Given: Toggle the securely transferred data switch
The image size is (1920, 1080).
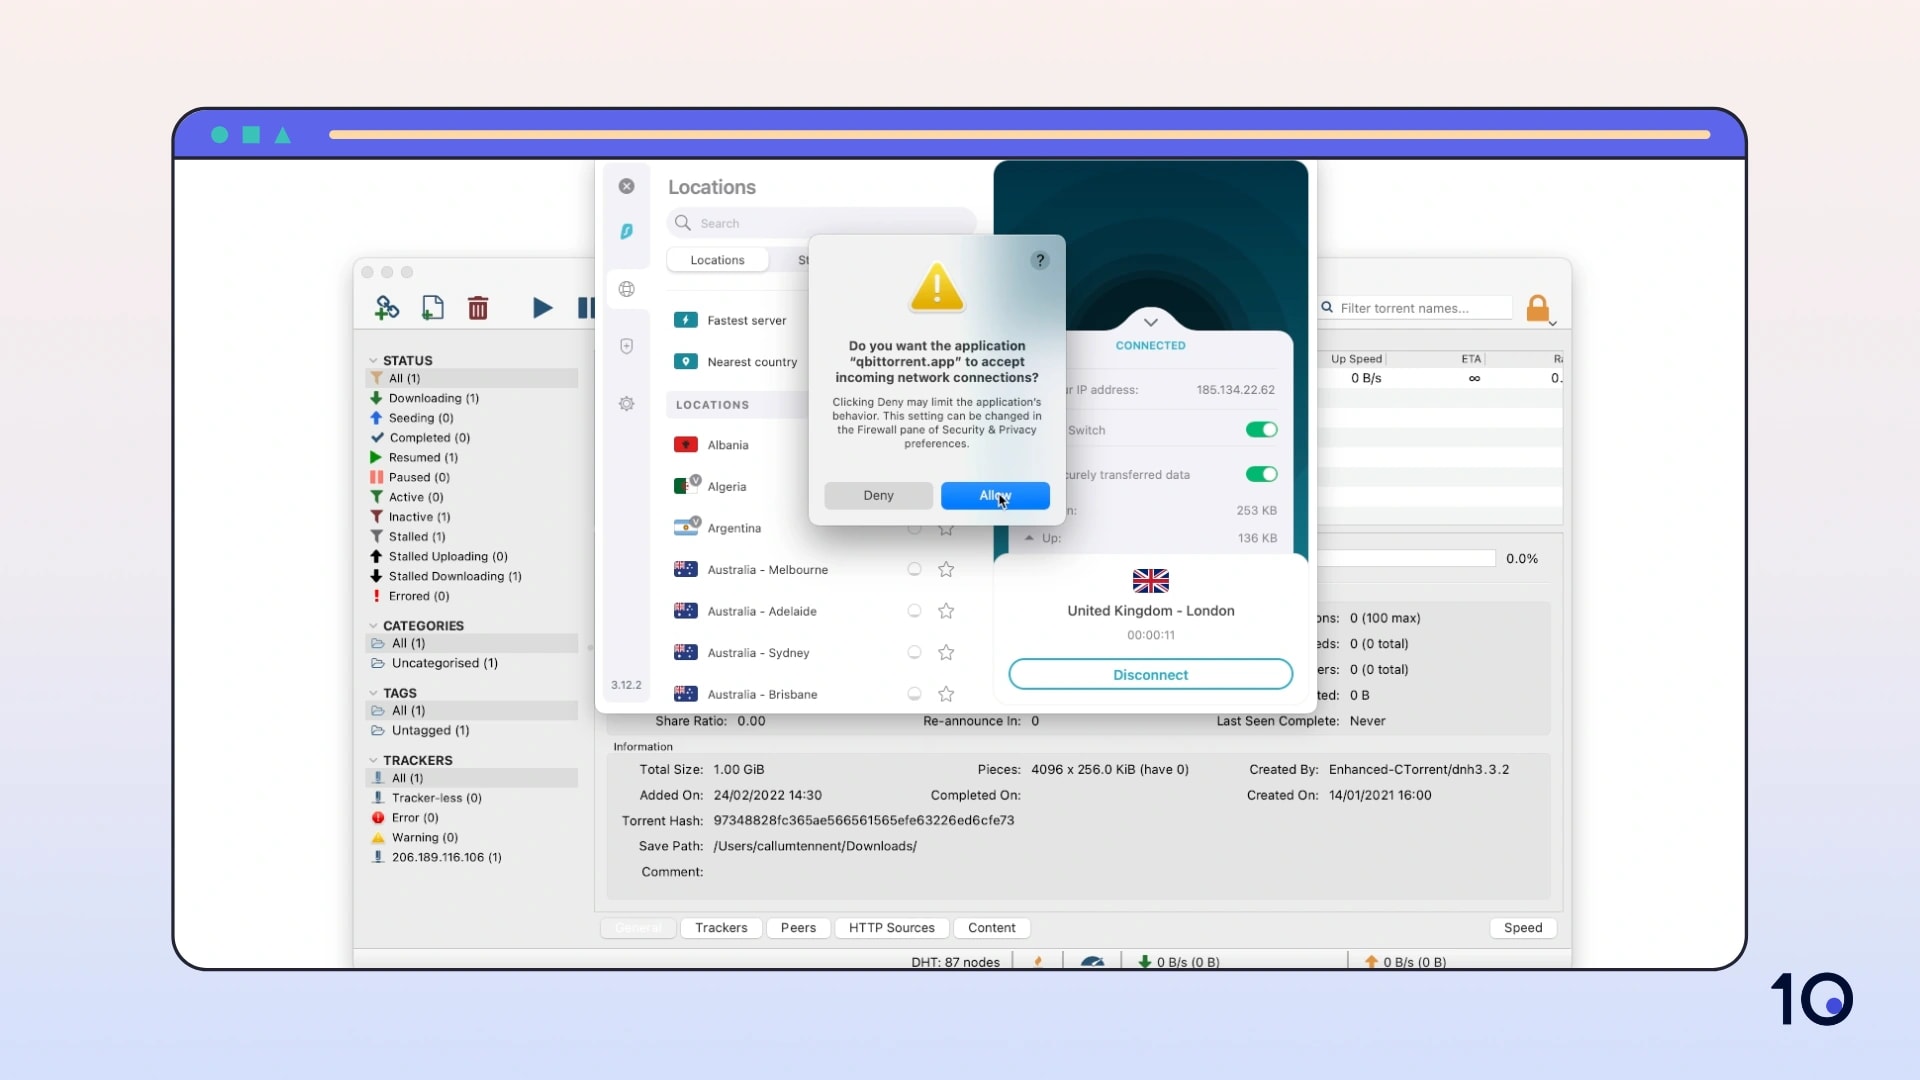Looking at the screenshot, I should 1261,474.
